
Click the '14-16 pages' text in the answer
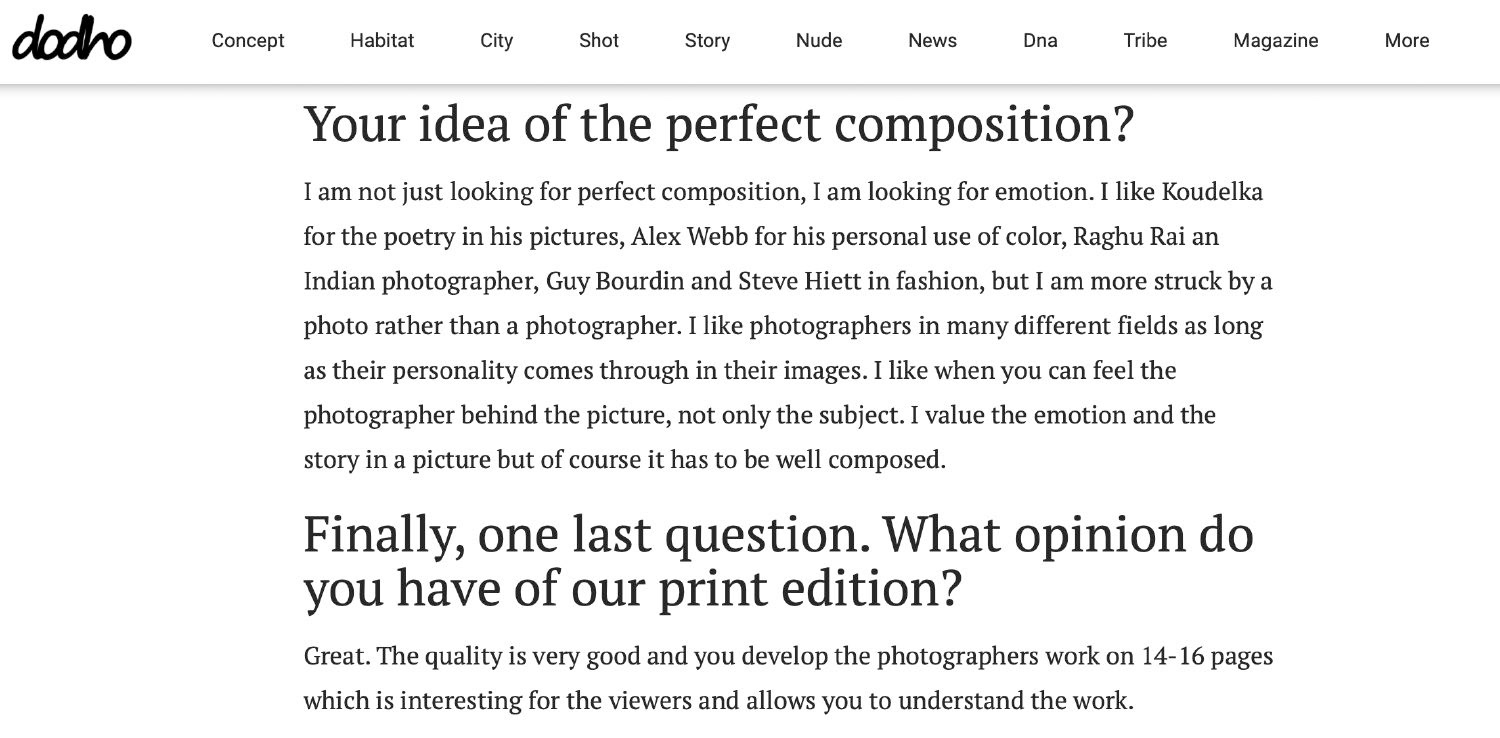pyautogui.click(x=1207, y=657)
